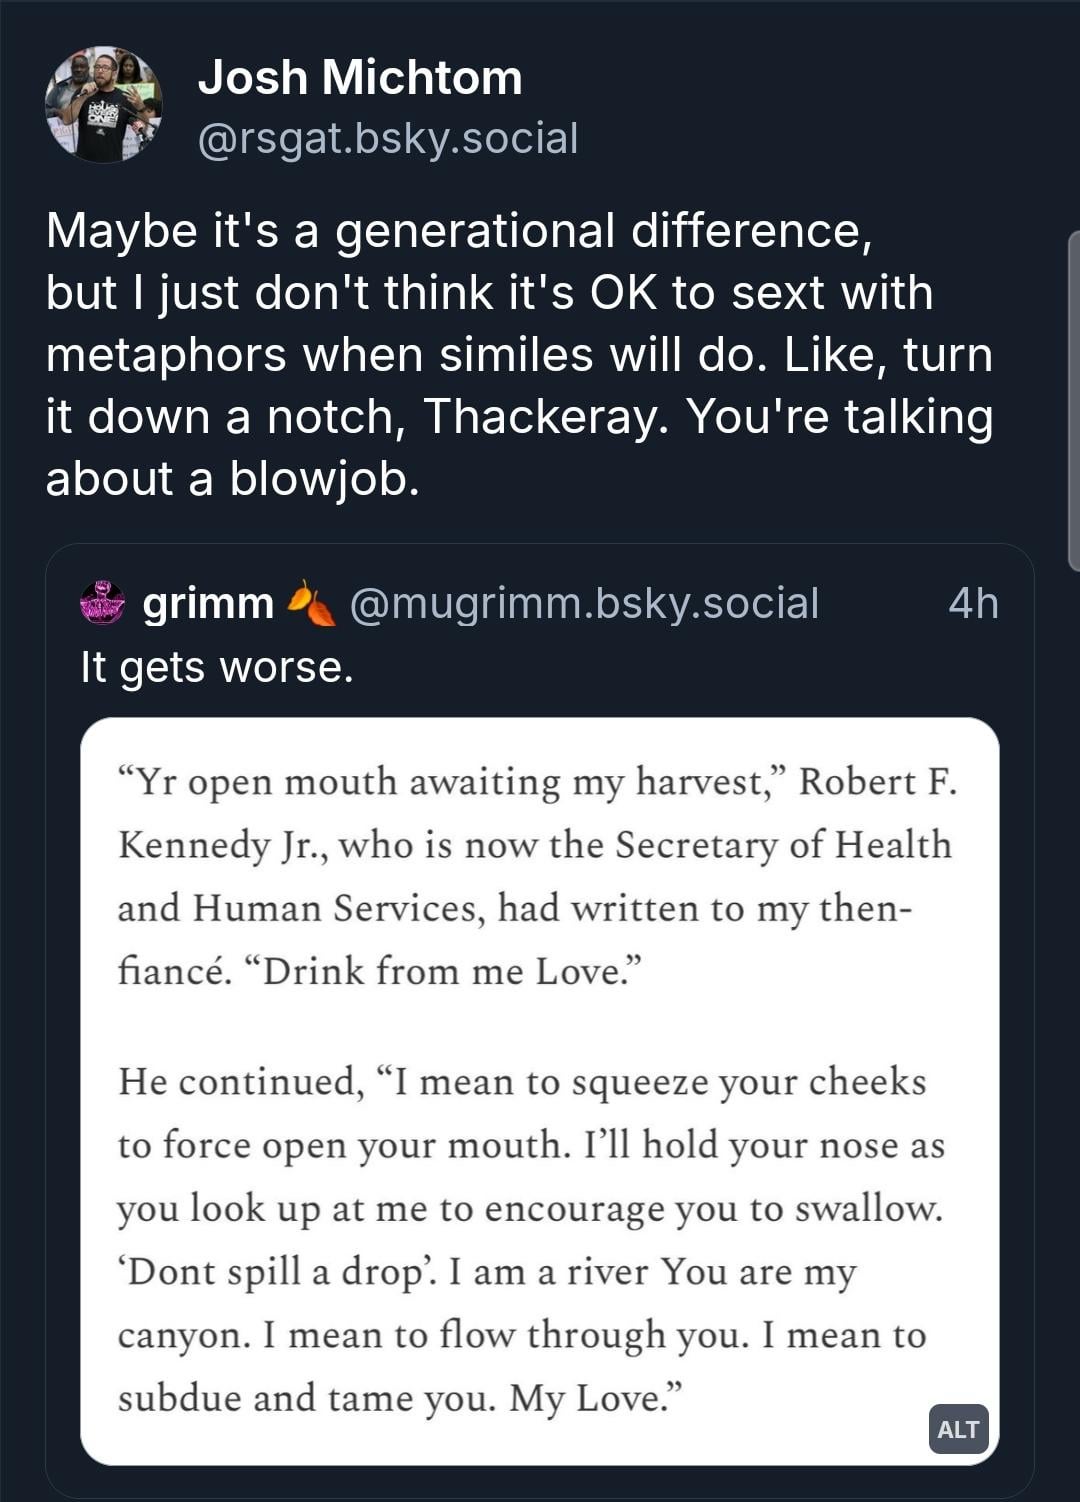Show the image ALT text badge

tap(958, 1429)
